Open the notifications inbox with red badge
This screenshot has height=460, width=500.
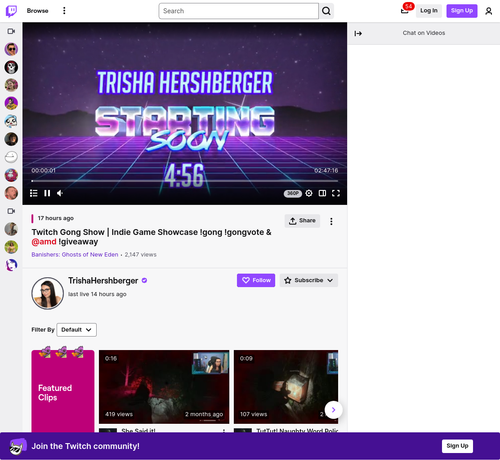click(405, 10)
